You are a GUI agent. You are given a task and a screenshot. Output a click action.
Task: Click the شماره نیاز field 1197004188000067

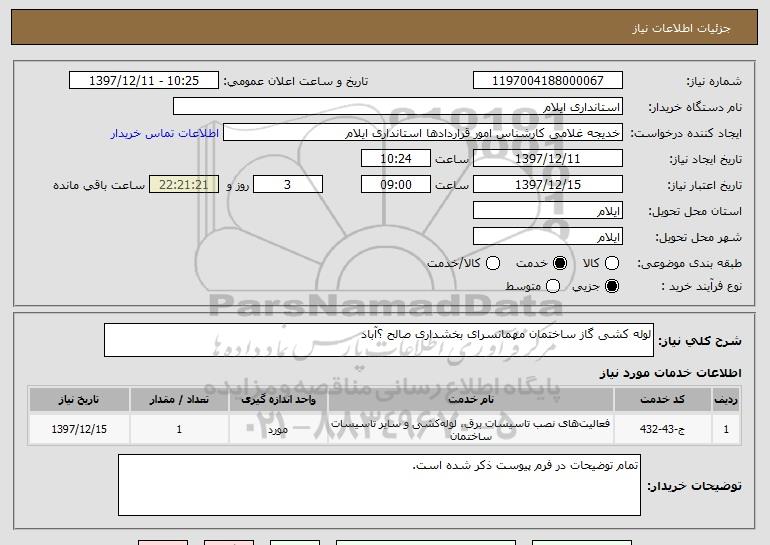click(x=548, y=81)
